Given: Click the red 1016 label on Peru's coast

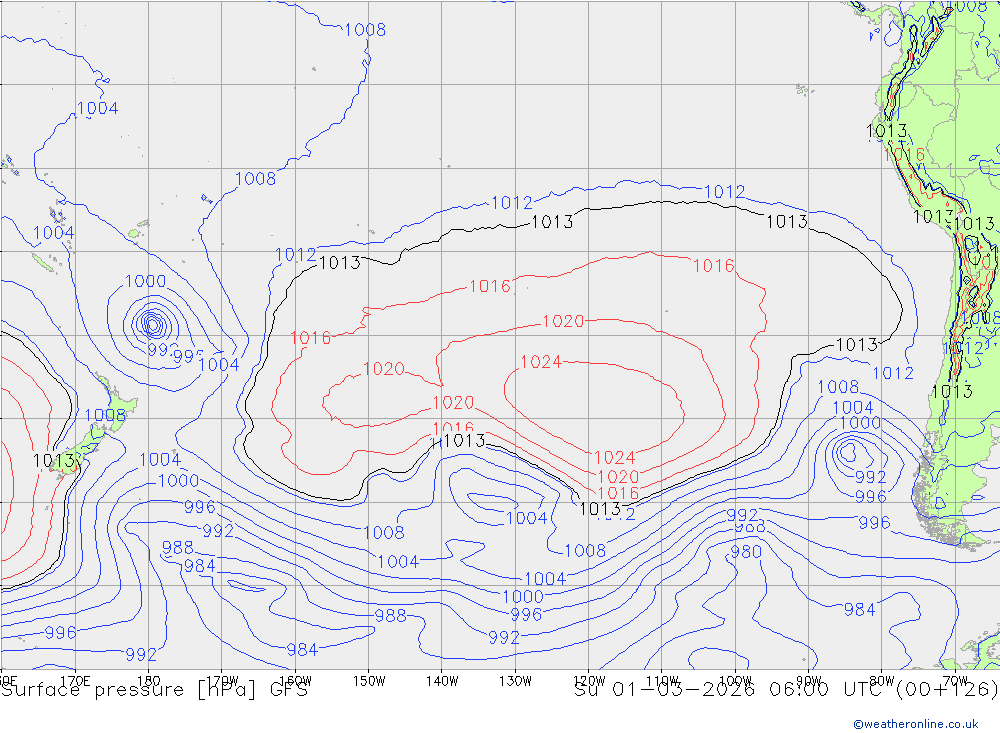Looking at the screenshot, I should pyautogui.click(x=904, y=154).
